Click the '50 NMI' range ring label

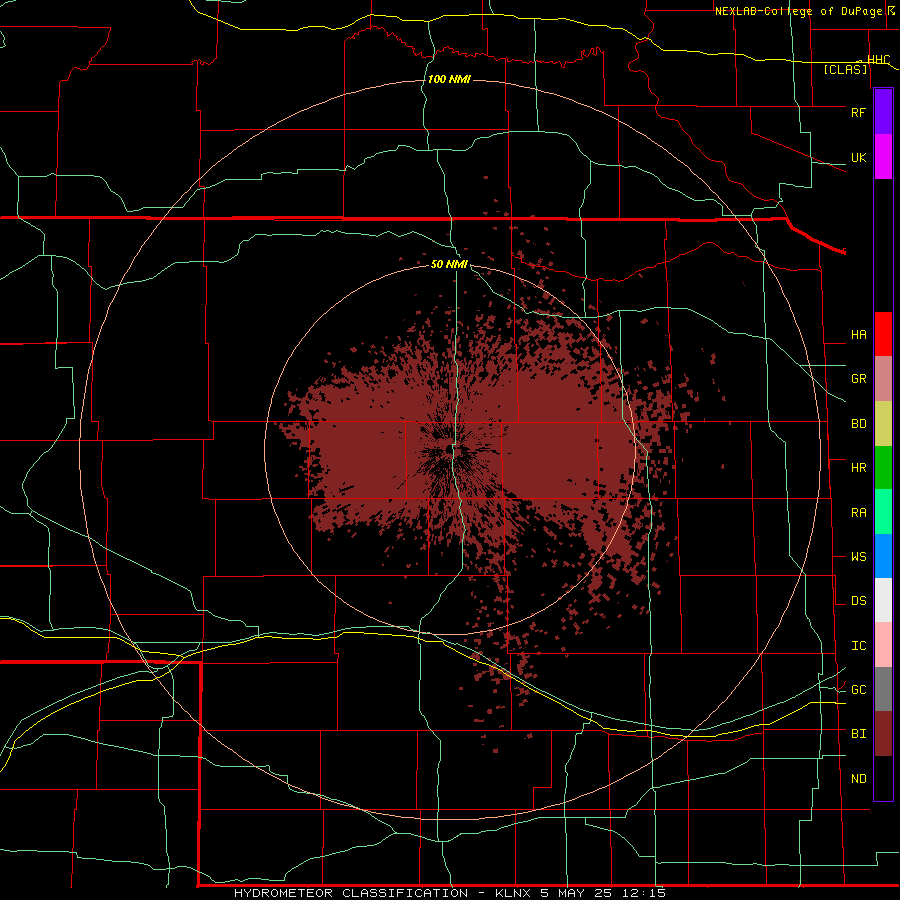[x=449, y=264]
